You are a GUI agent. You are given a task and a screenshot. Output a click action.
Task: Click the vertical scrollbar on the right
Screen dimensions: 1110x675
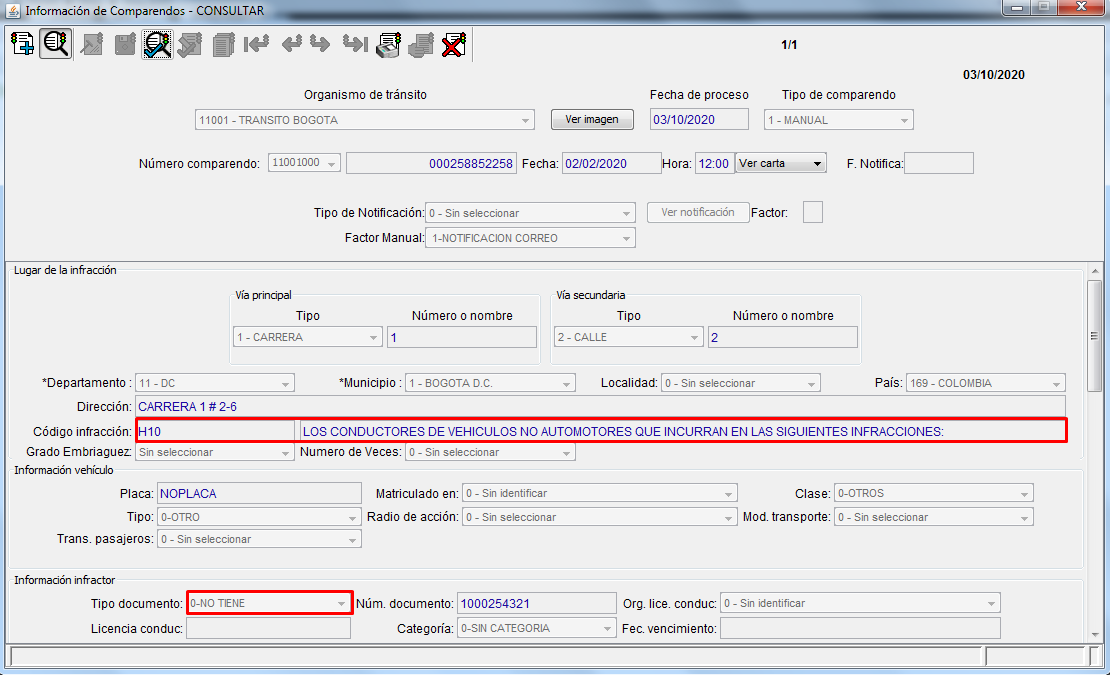click(x=1095, y=320)
